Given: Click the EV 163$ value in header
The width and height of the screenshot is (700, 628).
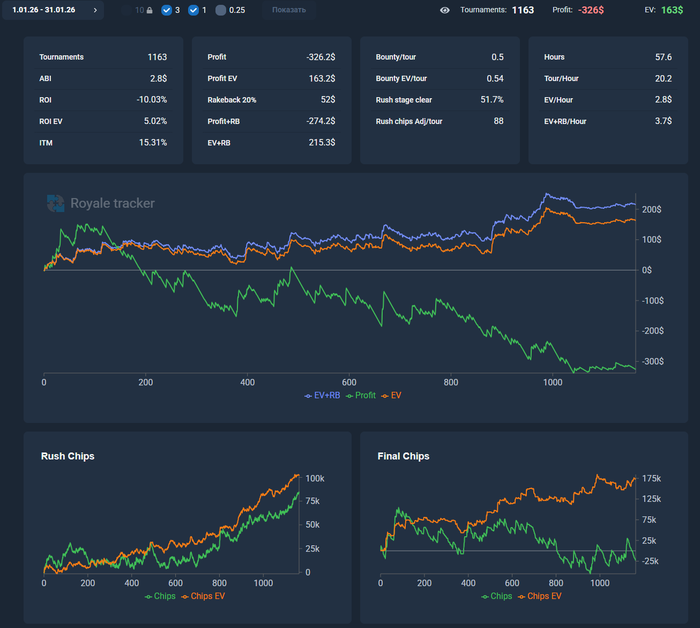Looking at the screenshot, I should coord(673,10).
